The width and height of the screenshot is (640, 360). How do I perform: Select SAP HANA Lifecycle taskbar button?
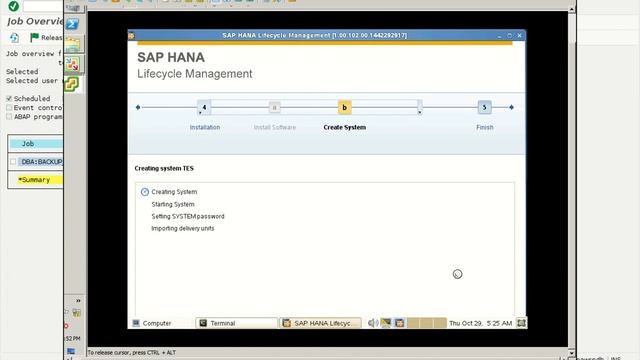(321, 323)
